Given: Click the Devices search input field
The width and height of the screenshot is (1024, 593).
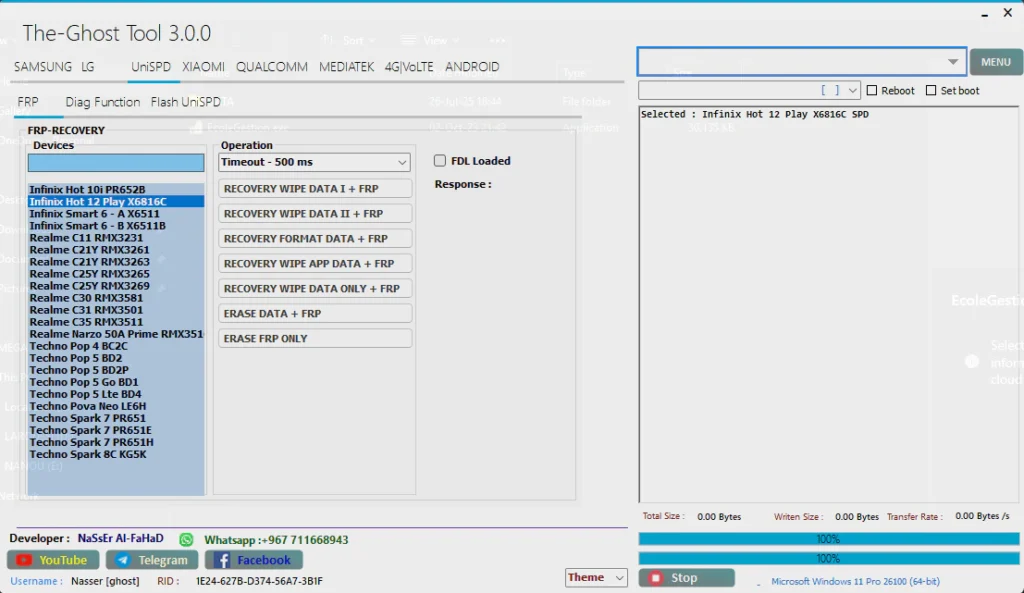Looking at the screenshot, I should (x=115, y=163).
